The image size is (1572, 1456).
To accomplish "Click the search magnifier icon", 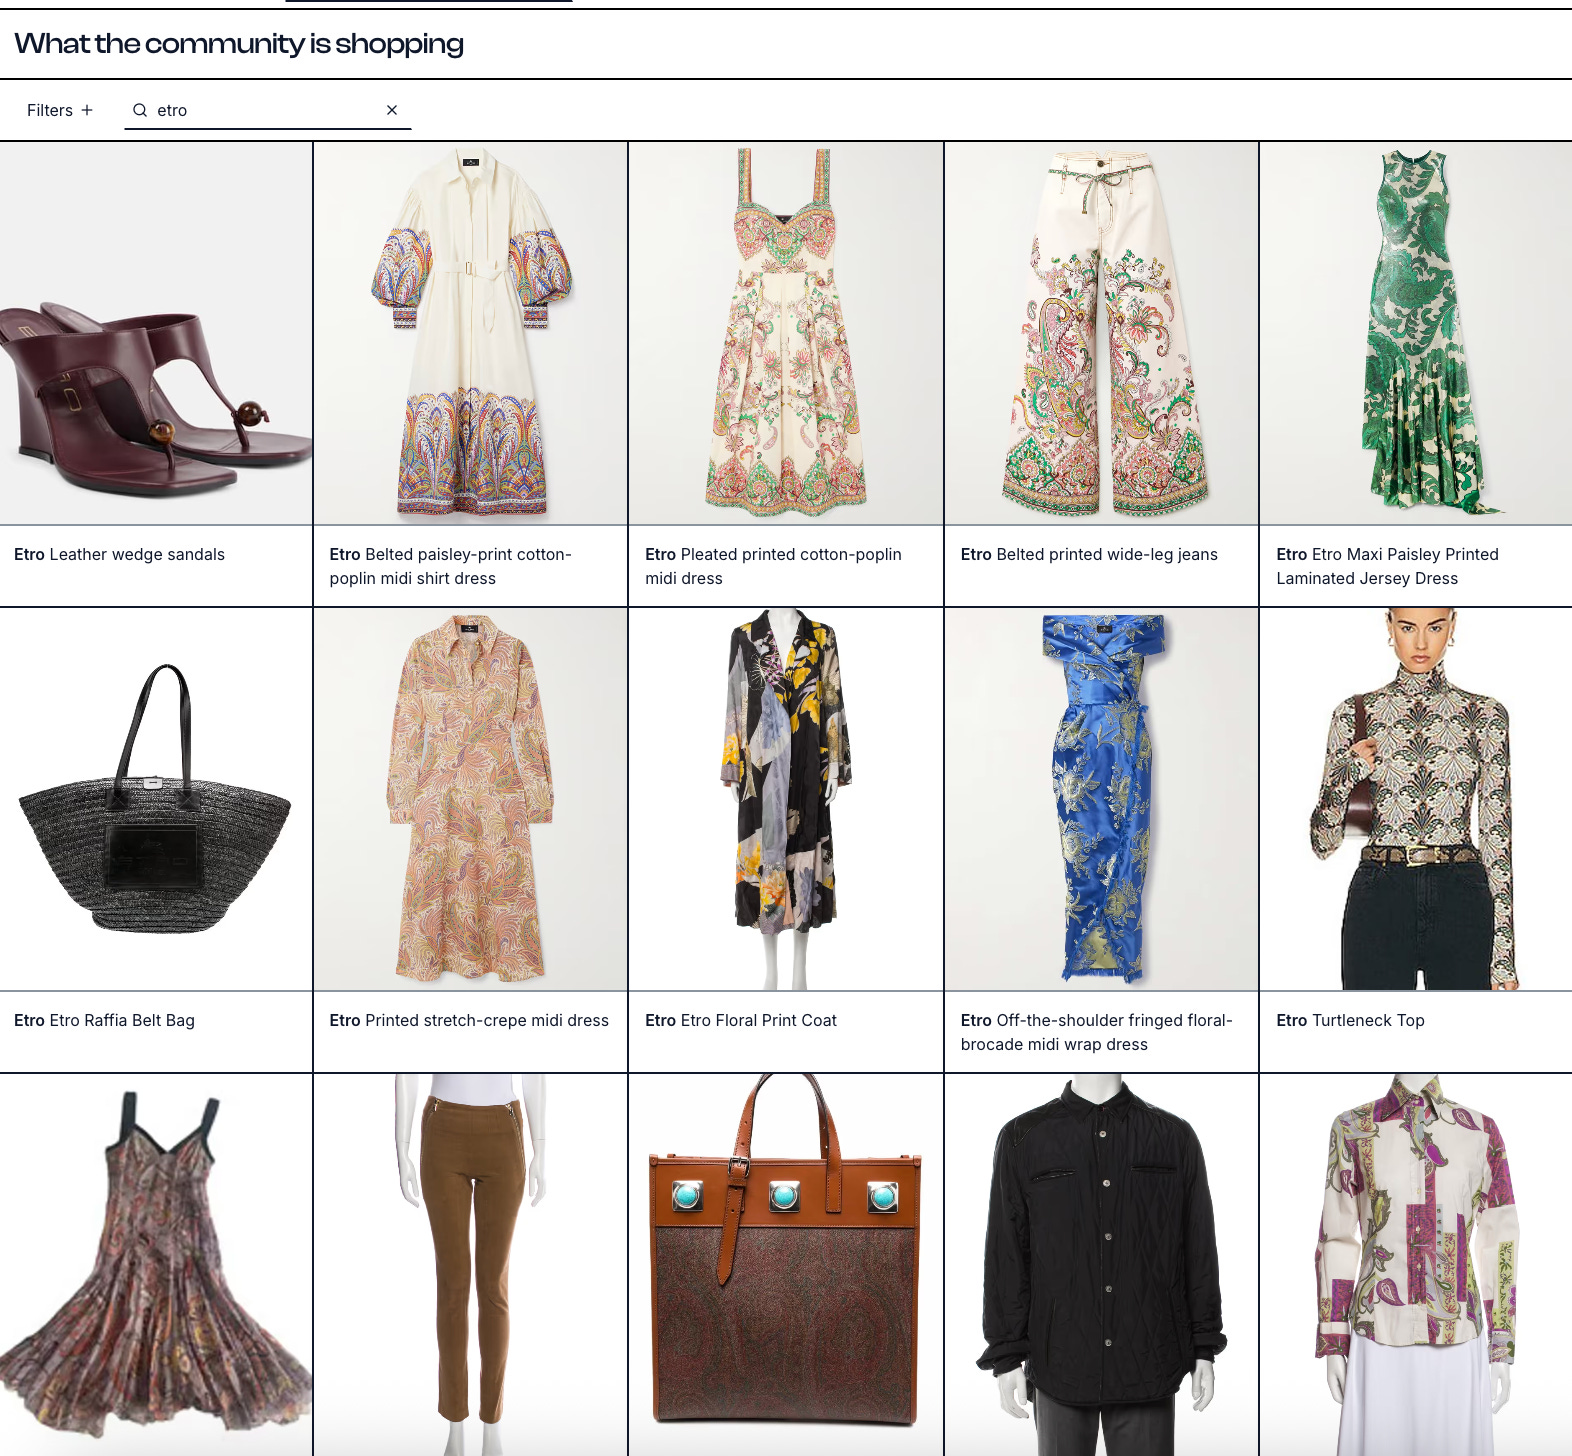I will tap(140, 110).
